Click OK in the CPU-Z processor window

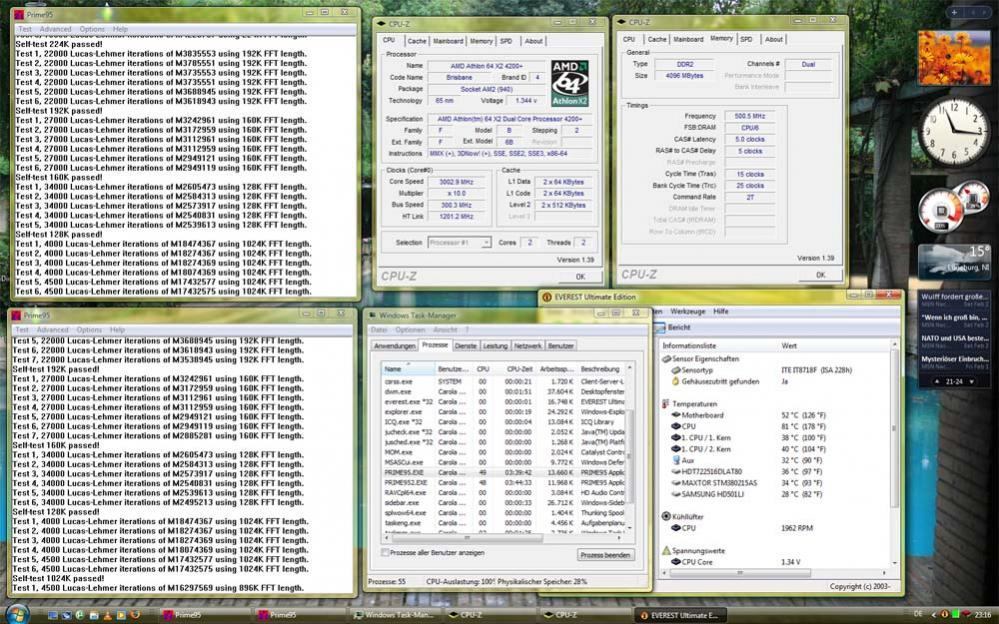580,277
